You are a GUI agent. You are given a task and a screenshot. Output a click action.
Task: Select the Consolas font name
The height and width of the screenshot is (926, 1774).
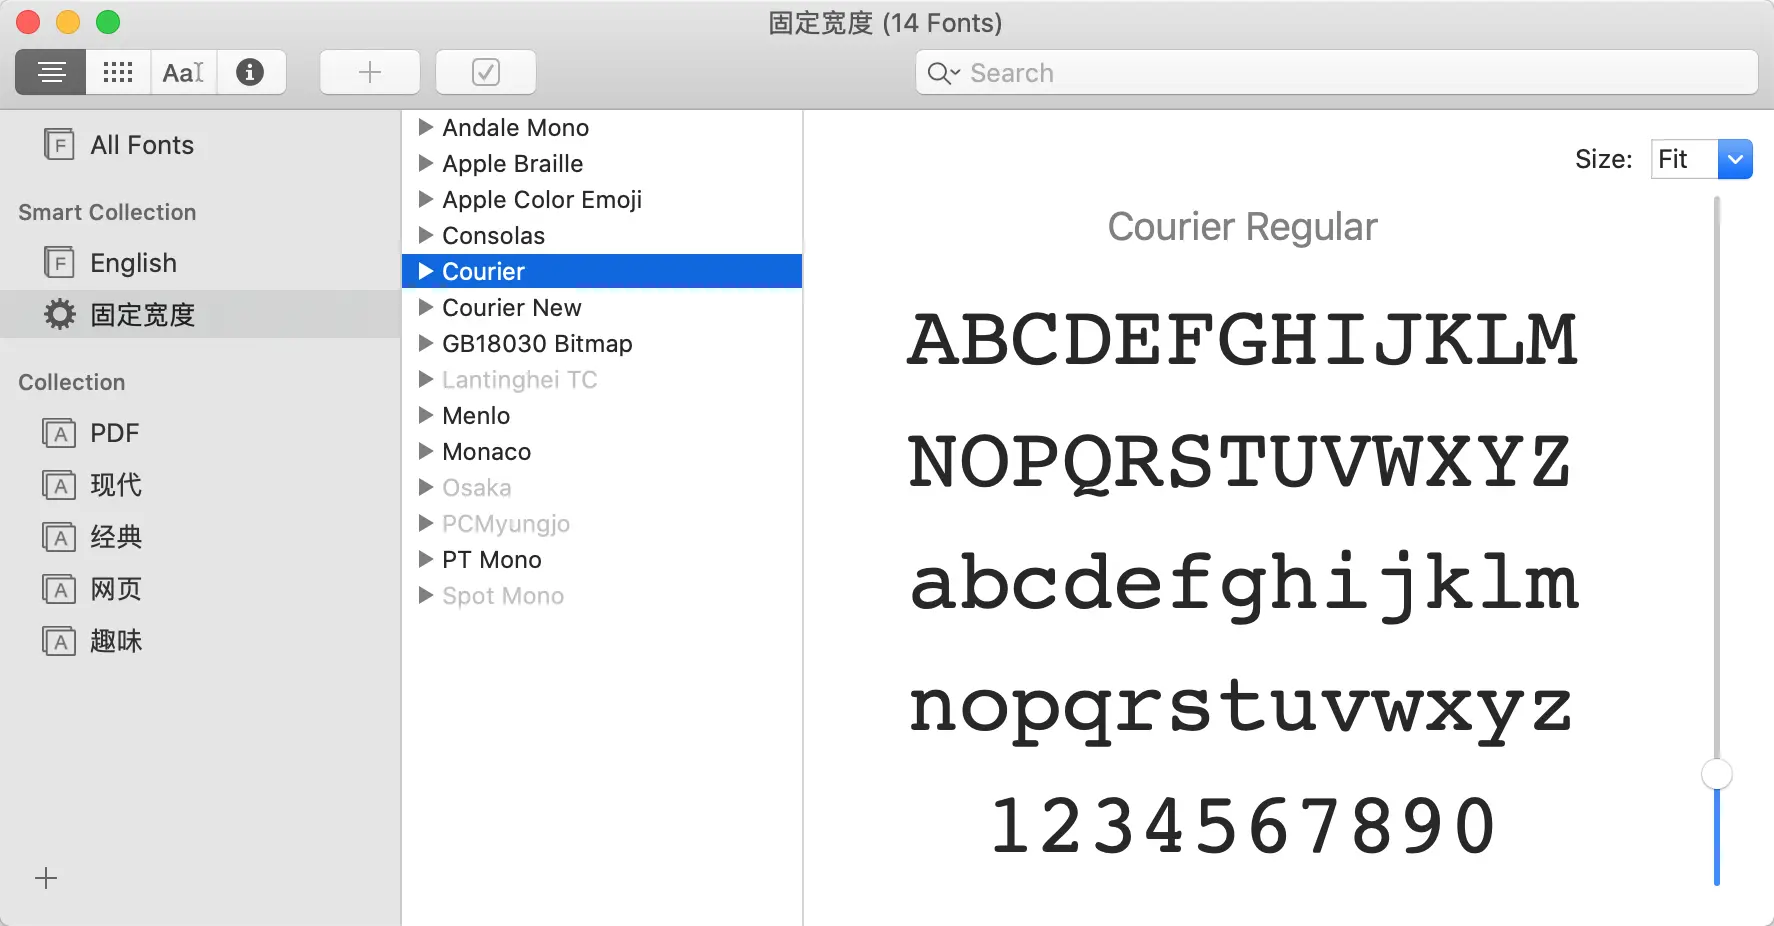coord(494,236)
